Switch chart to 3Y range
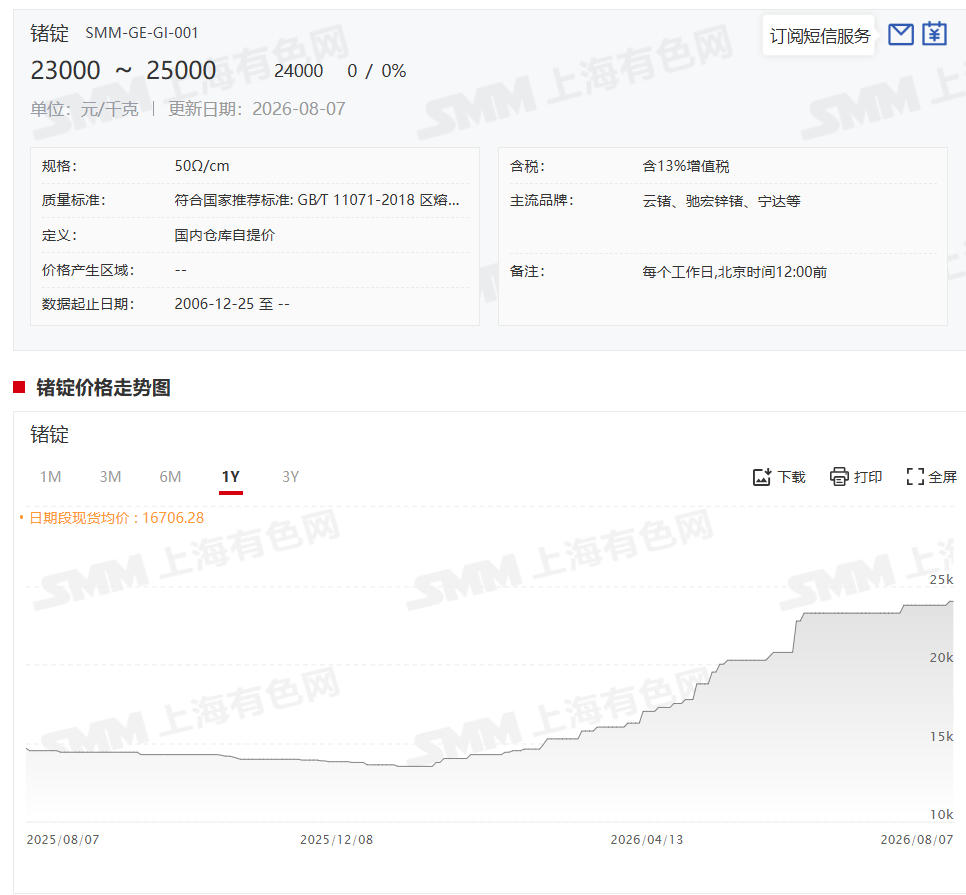 (x=290, y=477)
